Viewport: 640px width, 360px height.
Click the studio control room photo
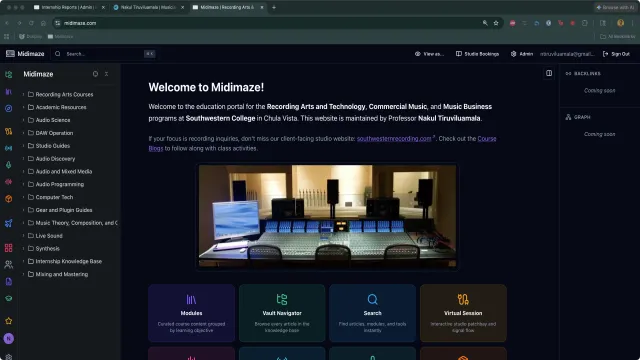coord(327,216)
